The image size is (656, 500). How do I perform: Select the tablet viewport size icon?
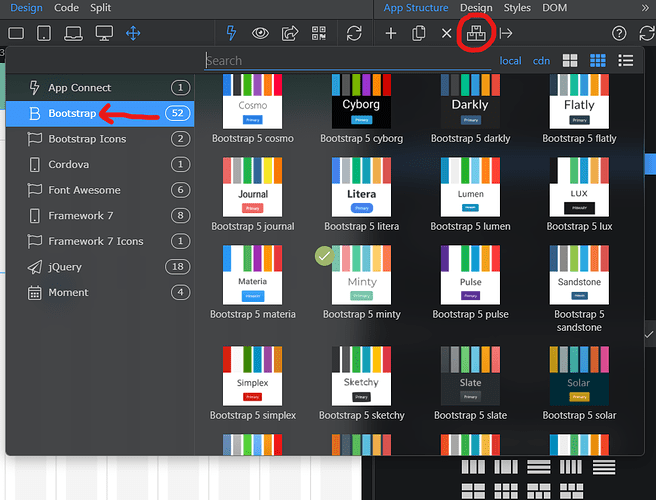(x=44, y=33)
